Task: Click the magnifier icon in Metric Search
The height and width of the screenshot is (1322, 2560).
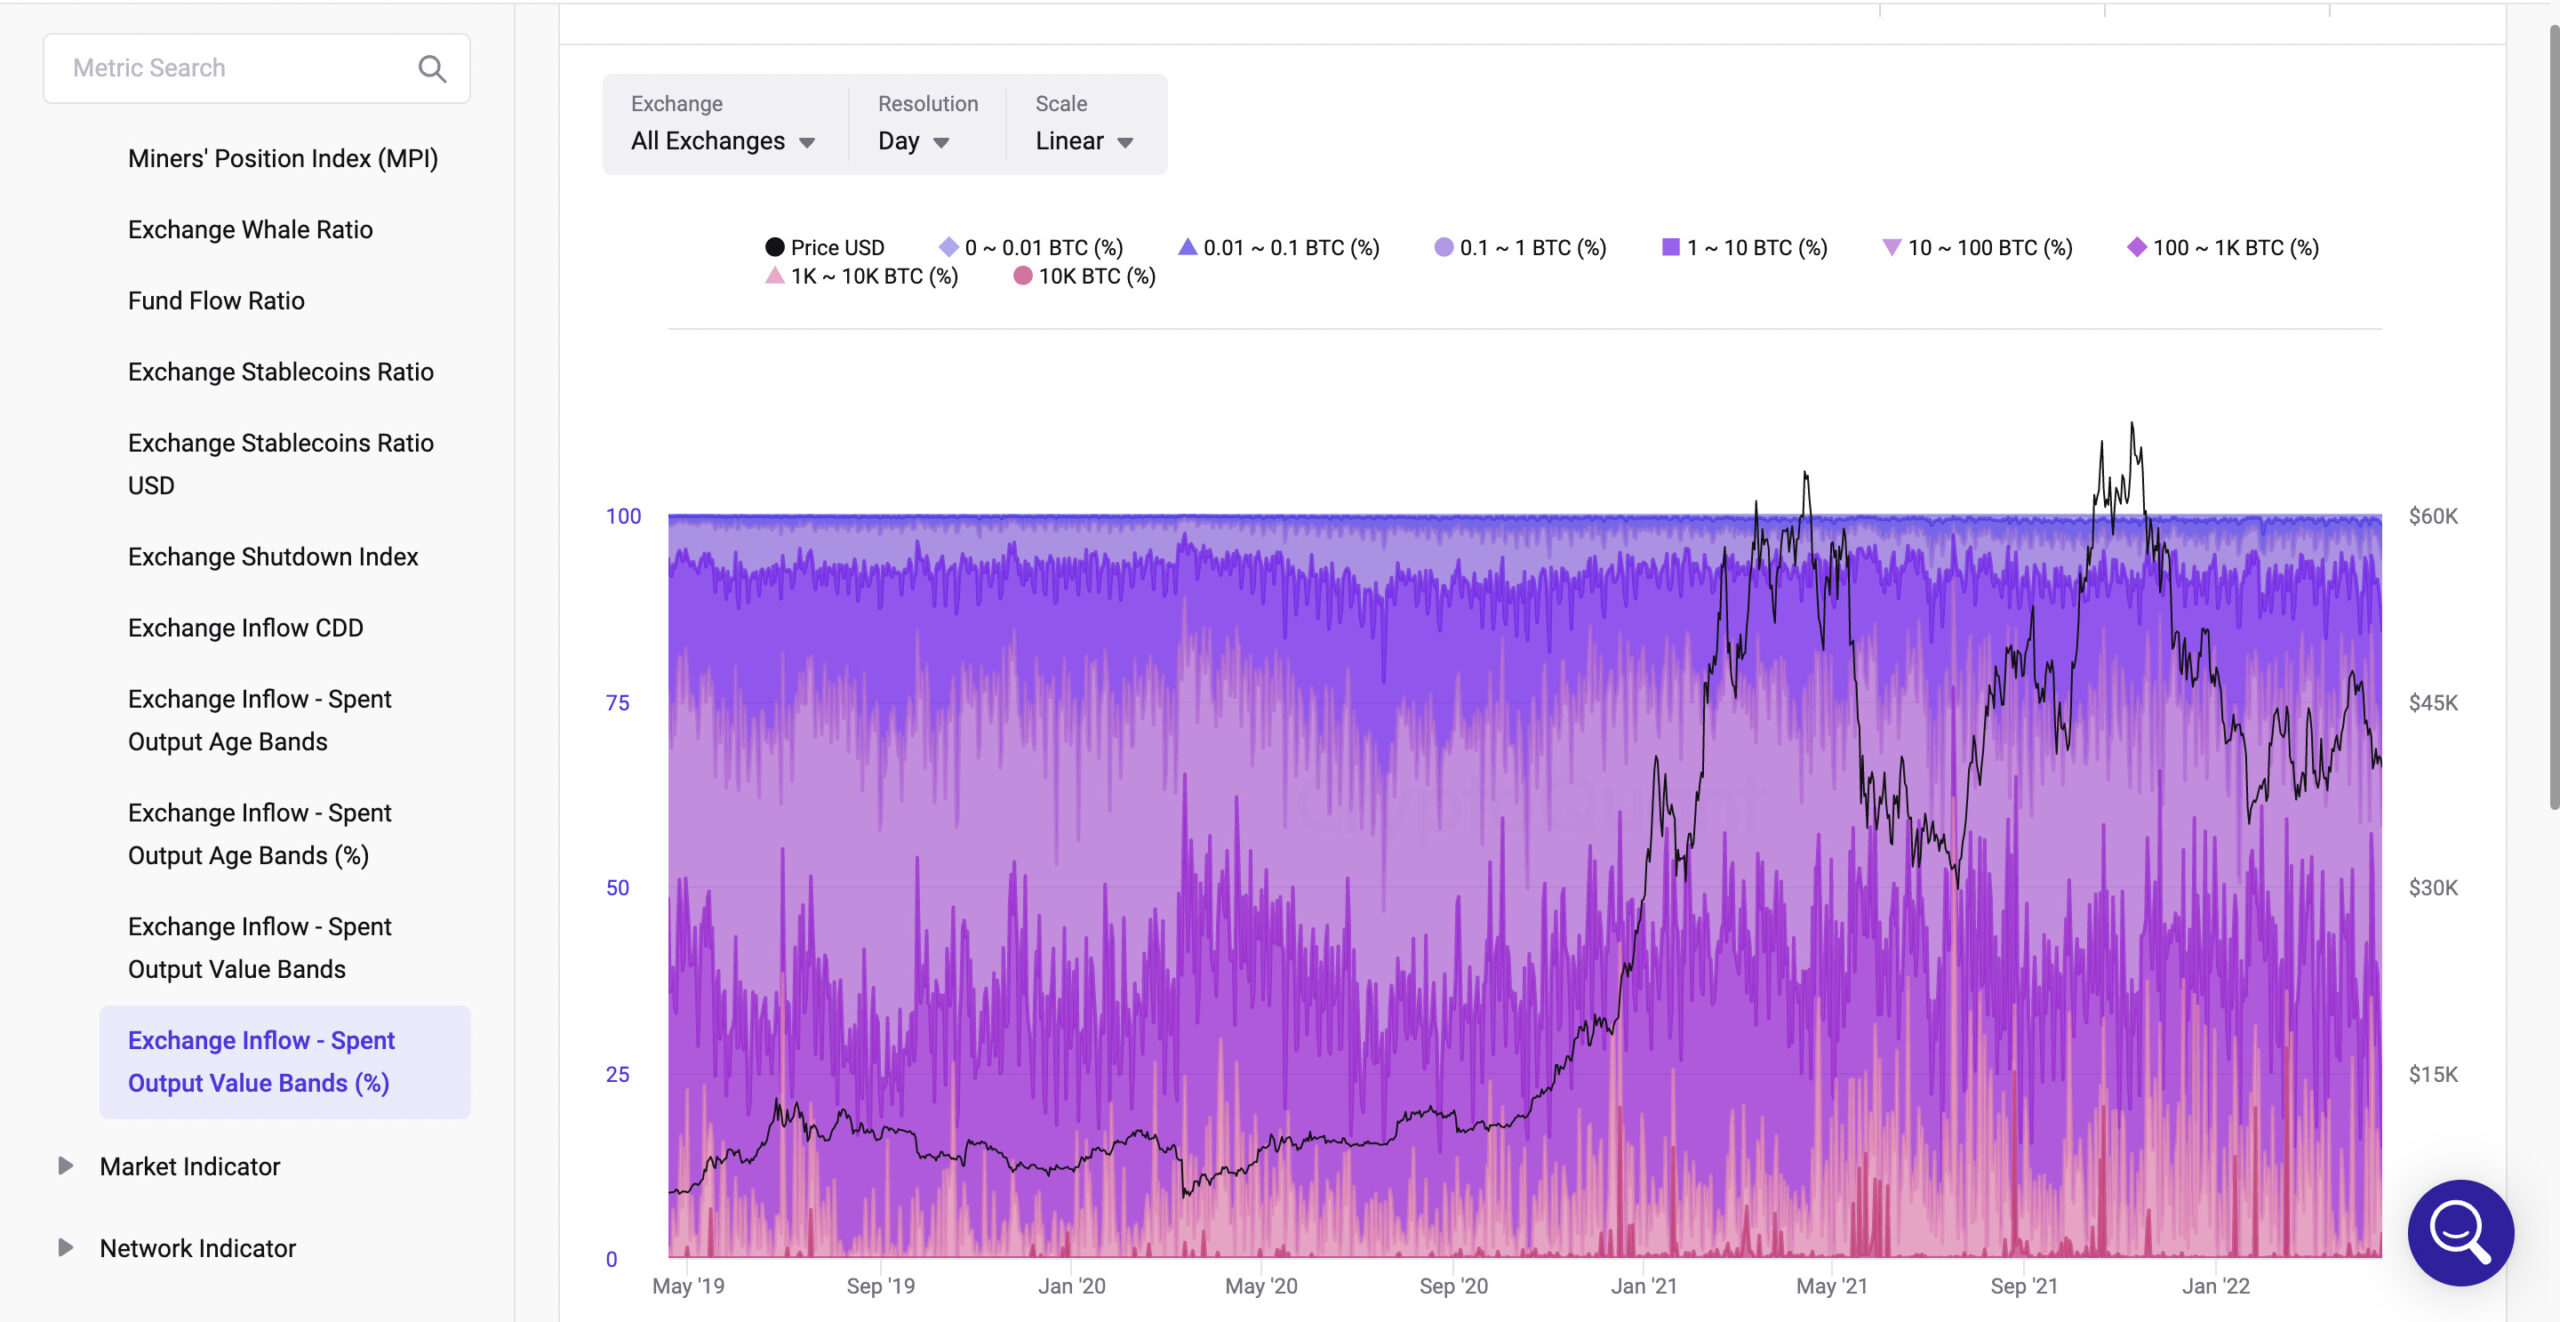Action: (x=432, y=68)
